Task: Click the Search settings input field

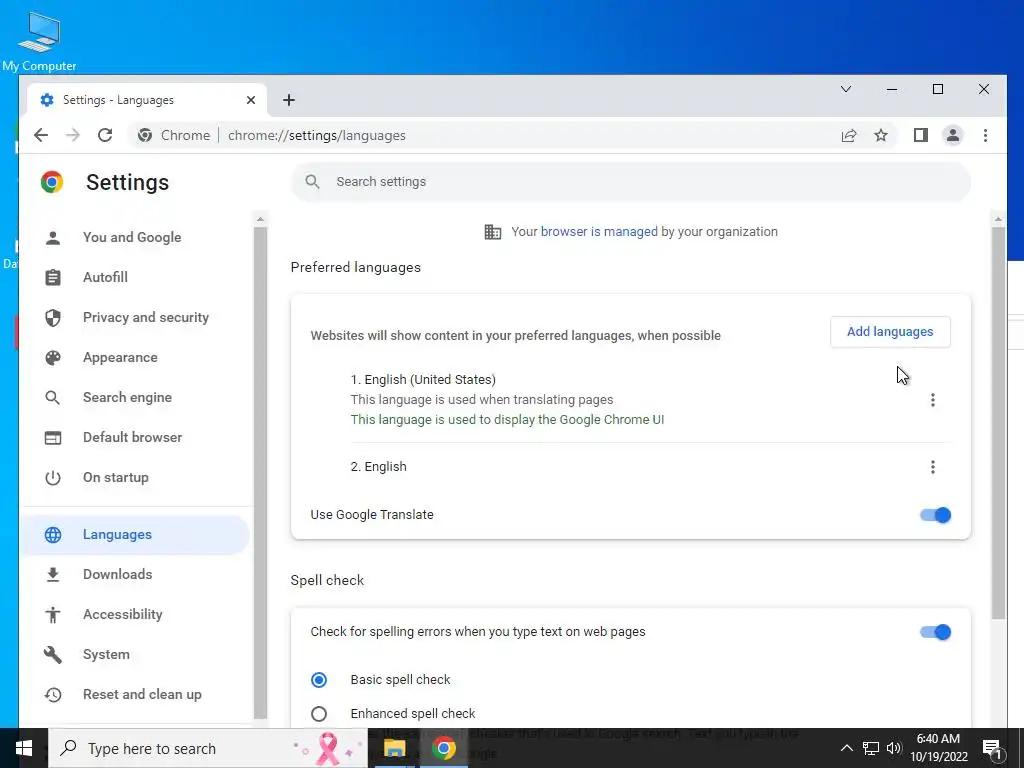Action: [631, 182]
